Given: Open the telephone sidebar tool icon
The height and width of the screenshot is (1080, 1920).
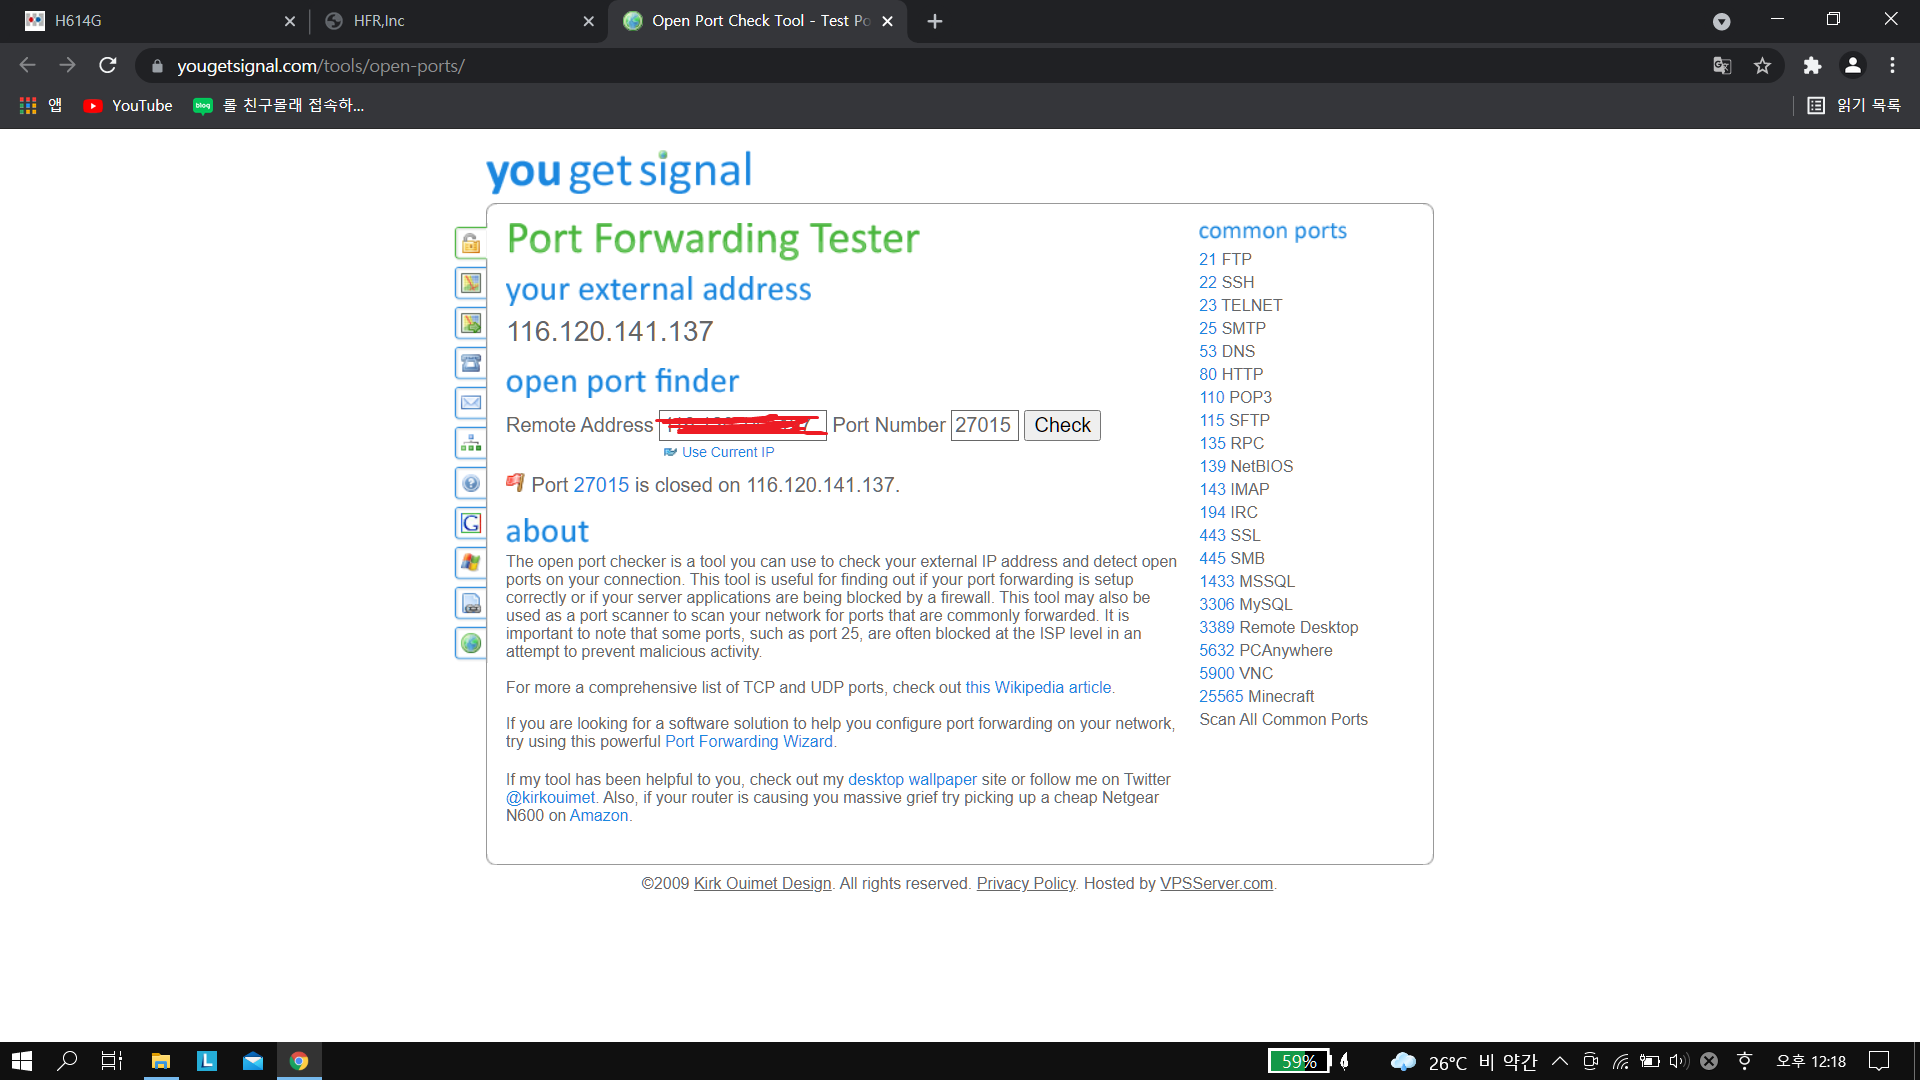Looking at the screenshot, I should pos(471,363).
